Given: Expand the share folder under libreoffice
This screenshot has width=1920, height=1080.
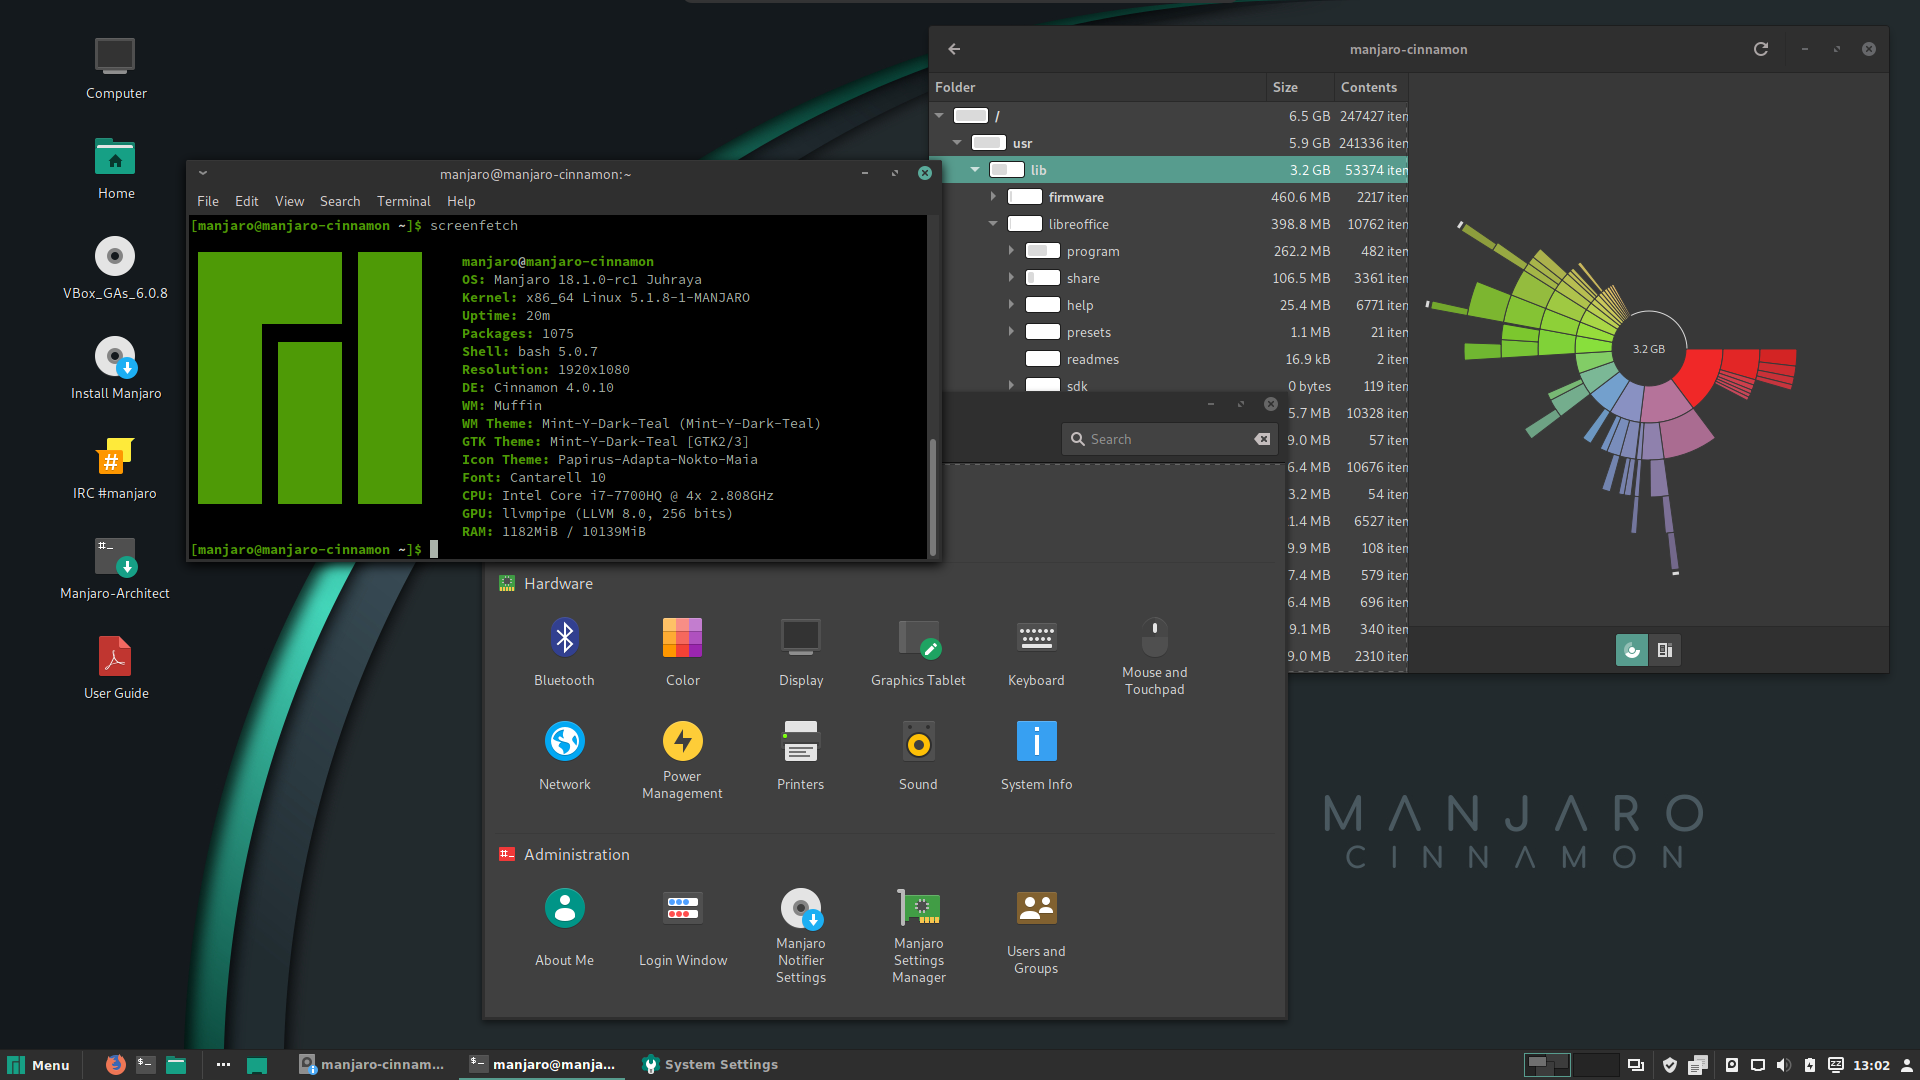Looking at the screenshot, I should [1011, 278].
